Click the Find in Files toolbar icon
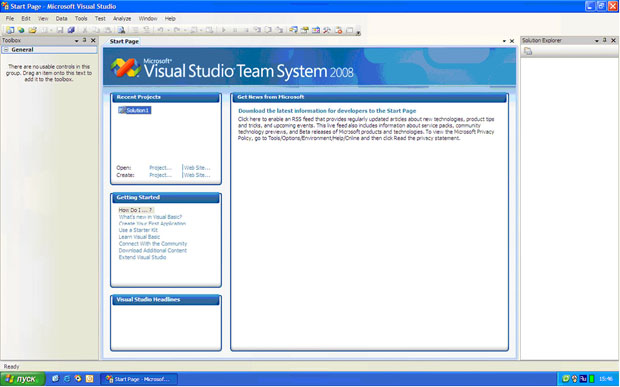The image size is (620, 387). tap(121, 30)
